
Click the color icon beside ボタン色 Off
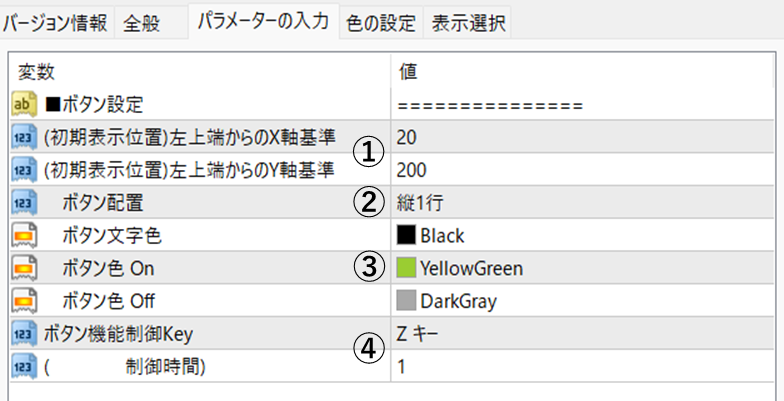24,301
